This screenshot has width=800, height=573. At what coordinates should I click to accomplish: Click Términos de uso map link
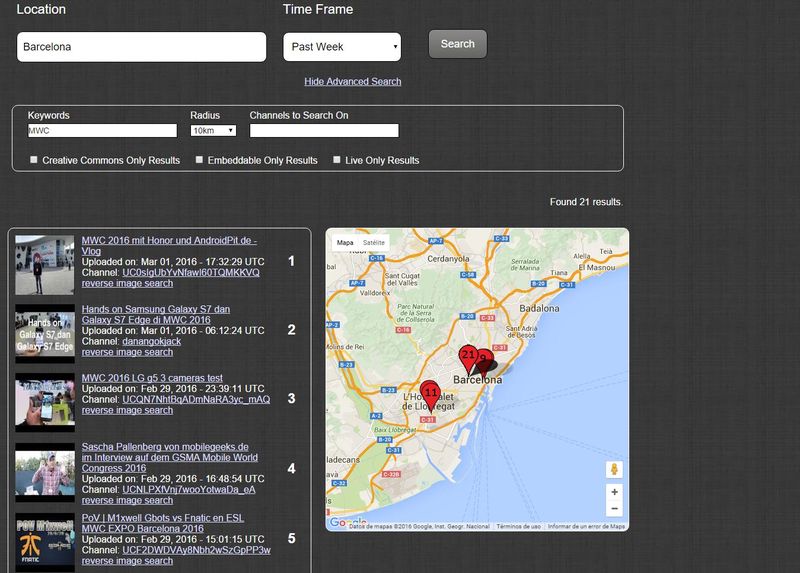518,526
